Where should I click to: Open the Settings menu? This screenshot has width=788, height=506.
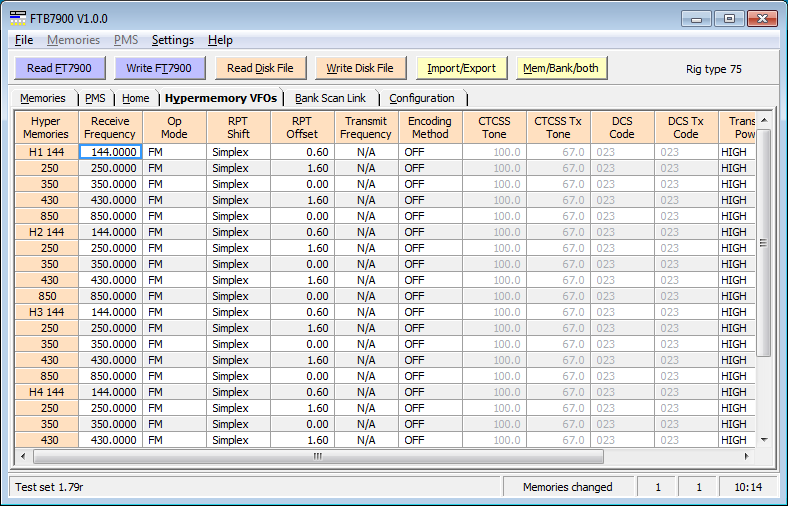point(172,40)
